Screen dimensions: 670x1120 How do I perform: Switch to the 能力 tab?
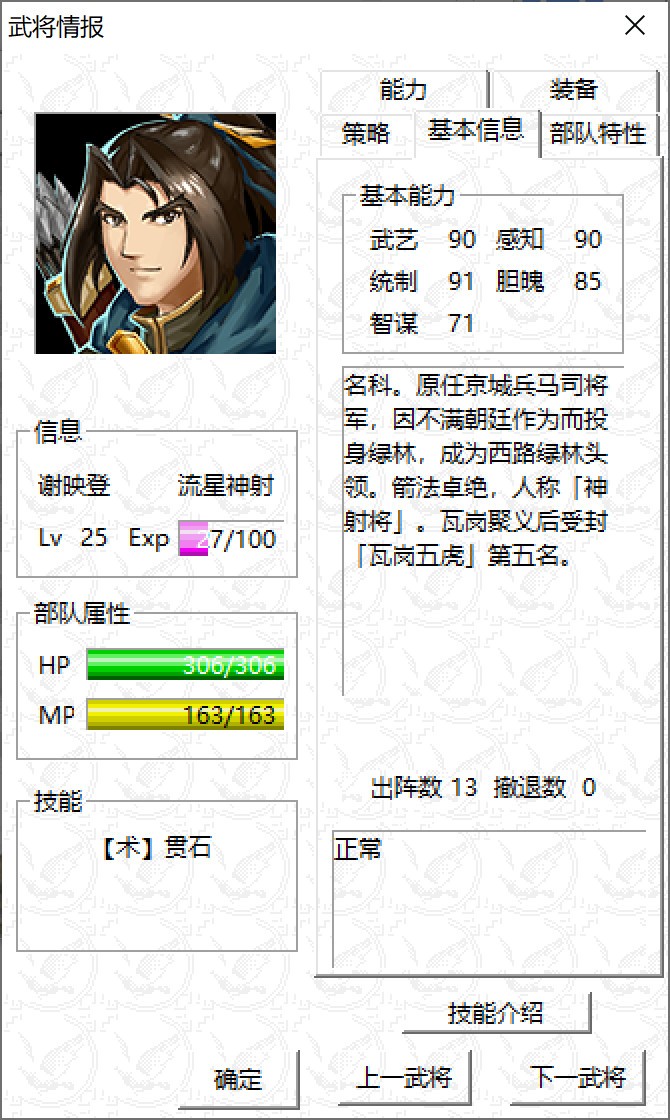coord(404,89)
